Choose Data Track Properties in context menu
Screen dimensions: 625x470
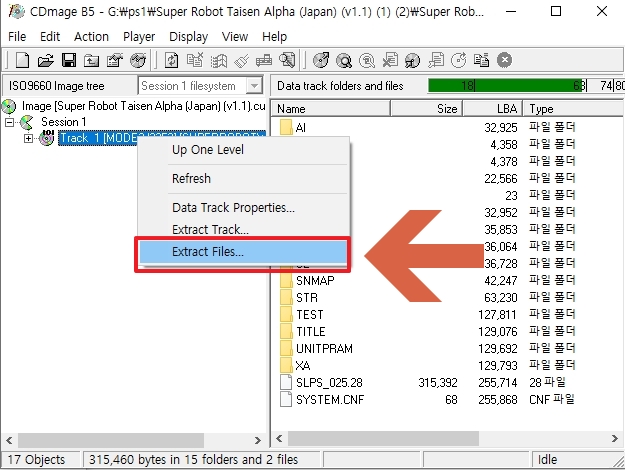(244, 208)
